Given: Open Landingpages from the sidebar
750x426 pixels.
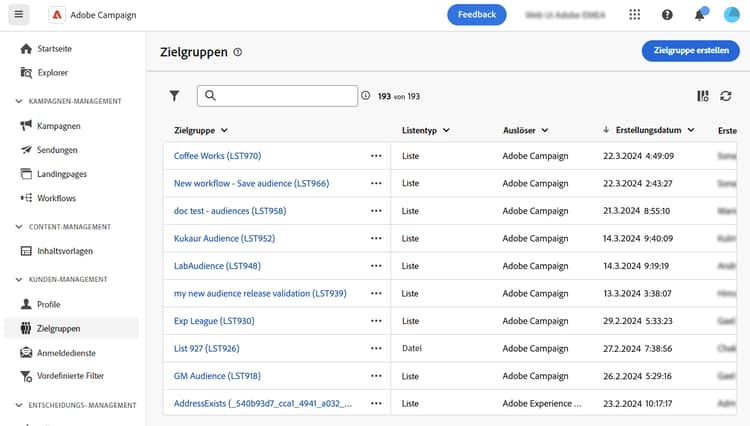Looking at the screenshot, I should point(61,174).
